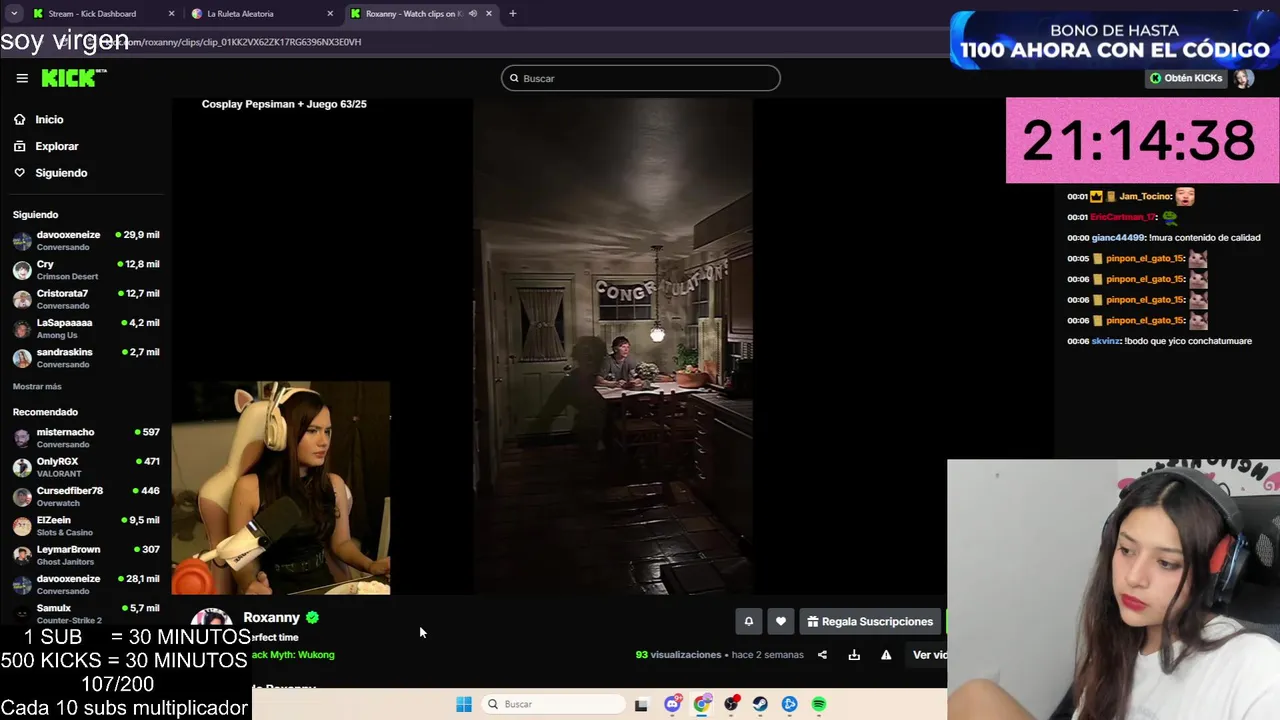Screen dimensions: 1280x720
Task: Share the clip via share icon
Action: 822,655
